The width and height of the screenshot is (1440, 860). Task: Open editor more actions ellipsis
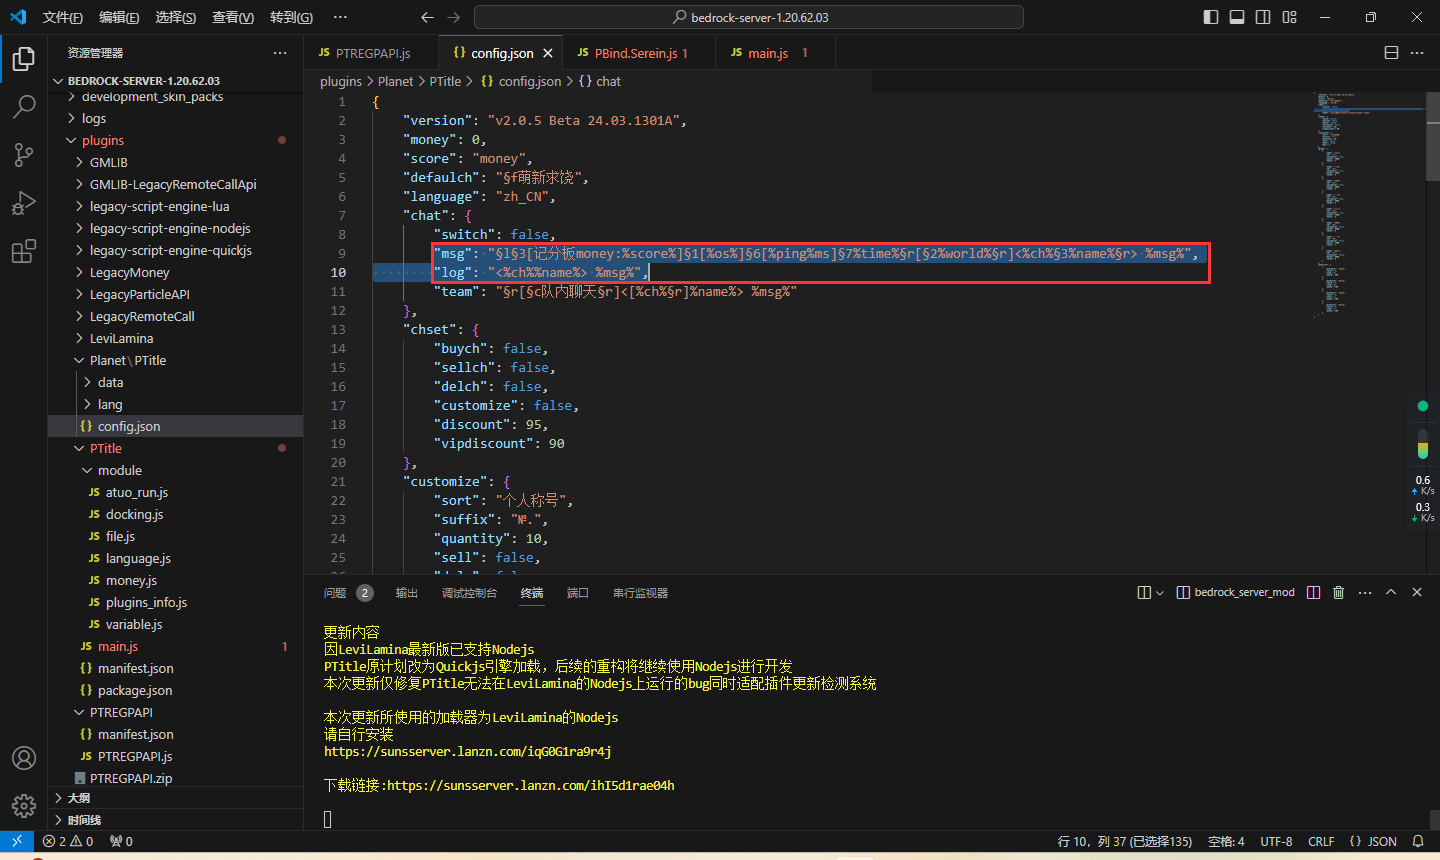(x=1417, y=53)
